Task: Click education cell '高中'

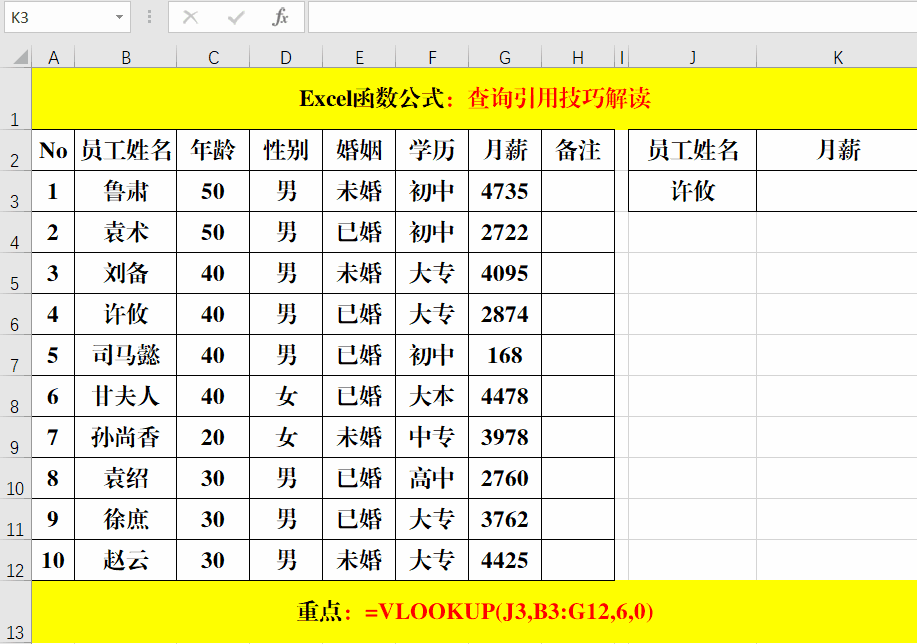Action: click(432, 478)
